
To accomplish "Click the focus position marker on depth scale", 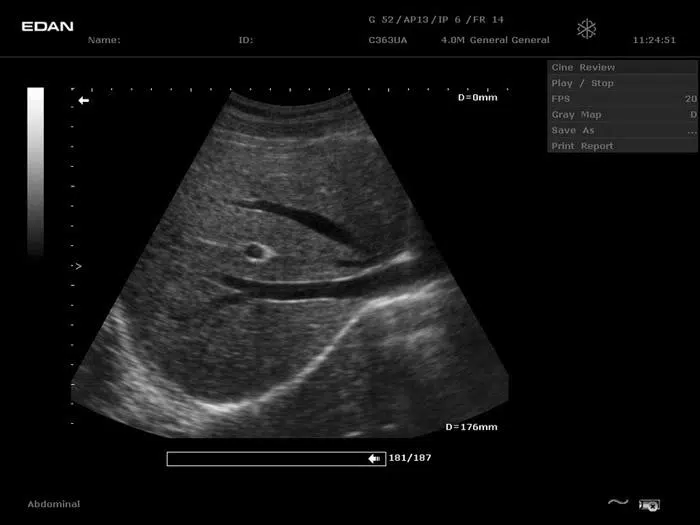I will coord(77,266).
